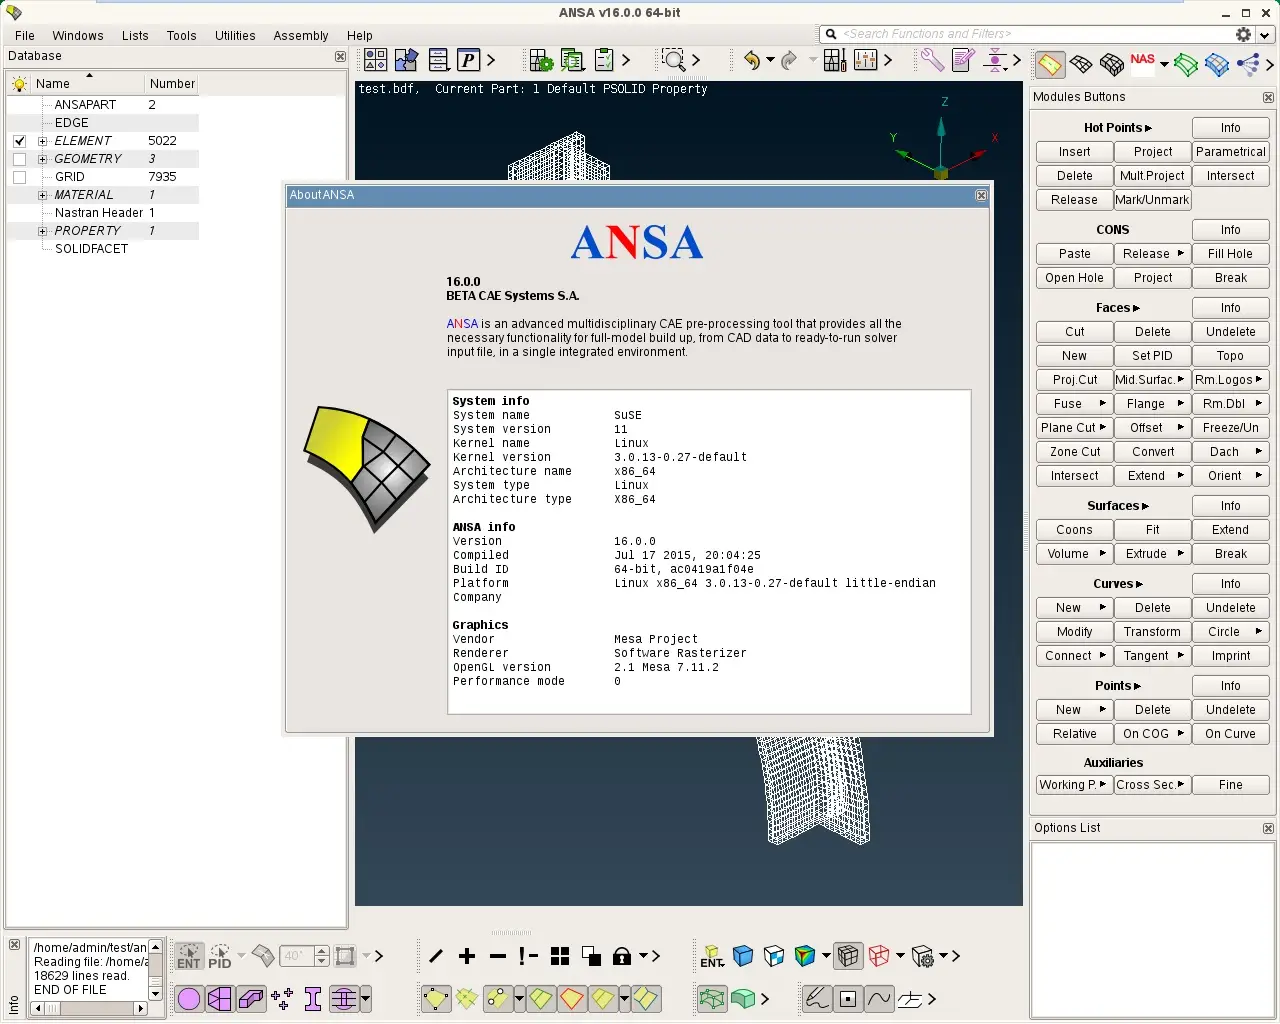Click the search magnifier in function search bar

830,34
